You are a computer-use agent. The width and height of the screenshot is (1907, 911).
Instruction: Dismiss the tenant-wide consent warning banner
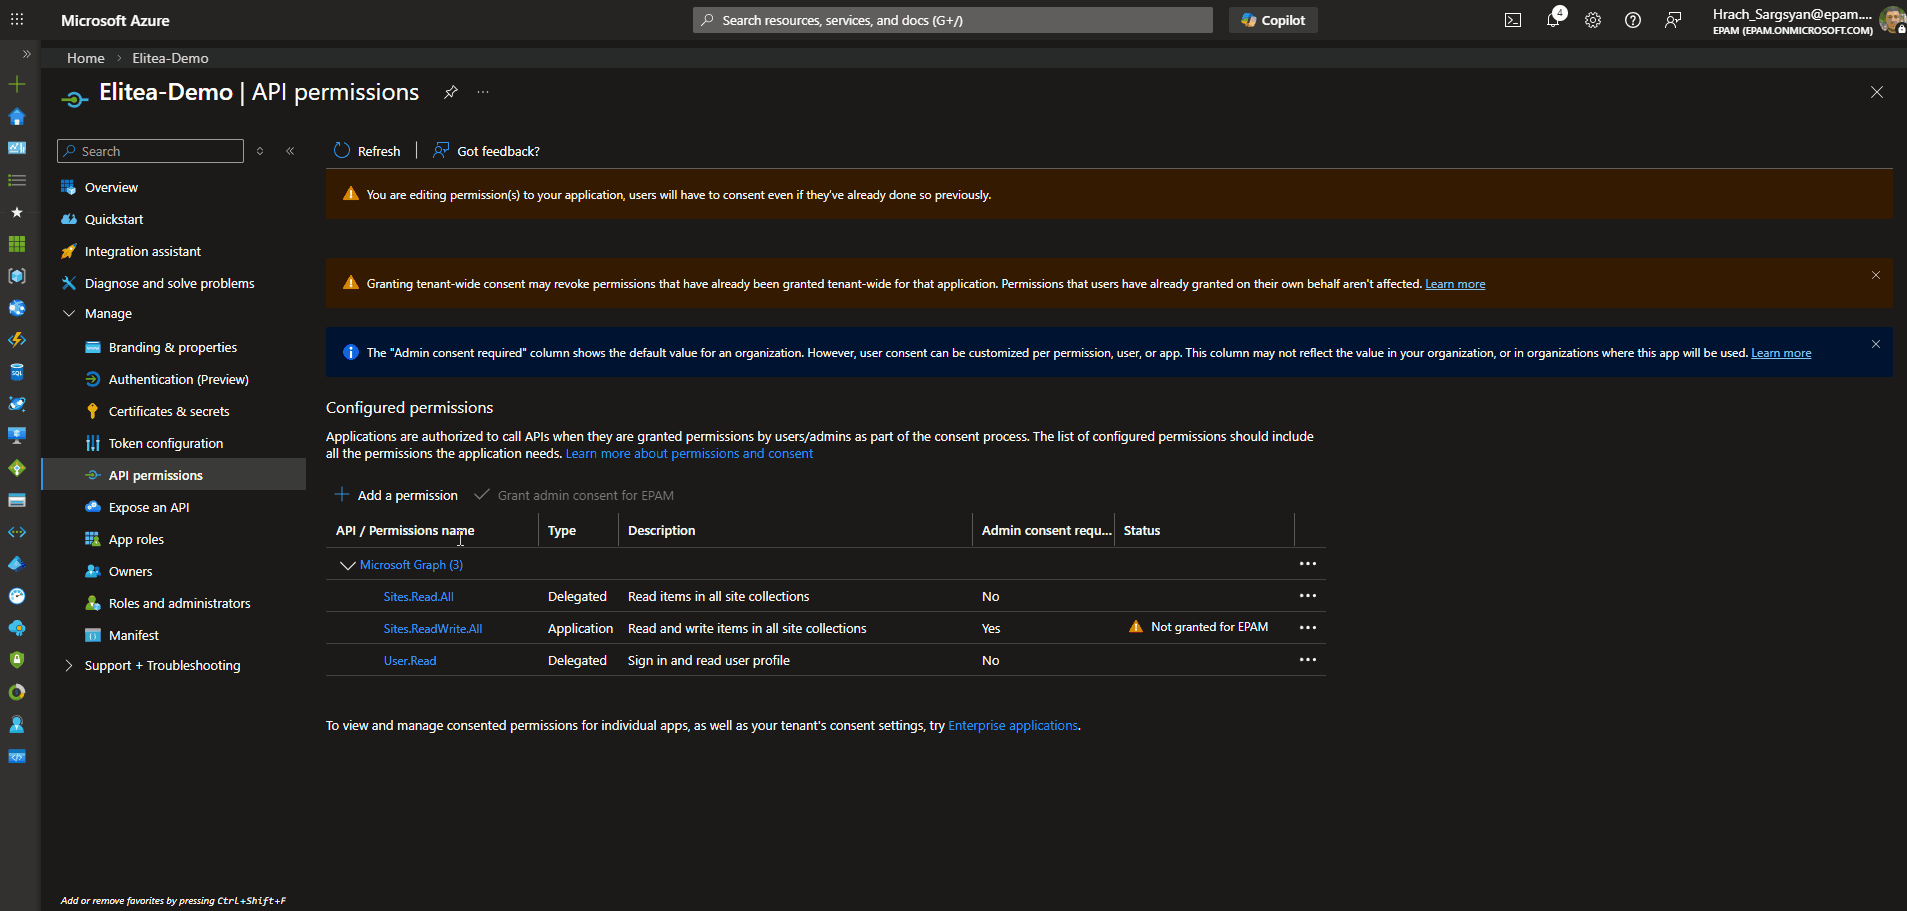point(1875,275)
